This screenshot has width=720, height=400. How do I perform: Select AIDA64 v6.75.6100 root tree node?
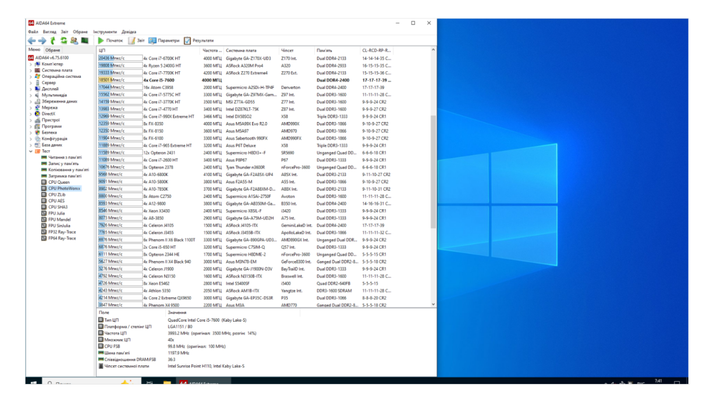point(48,58)
